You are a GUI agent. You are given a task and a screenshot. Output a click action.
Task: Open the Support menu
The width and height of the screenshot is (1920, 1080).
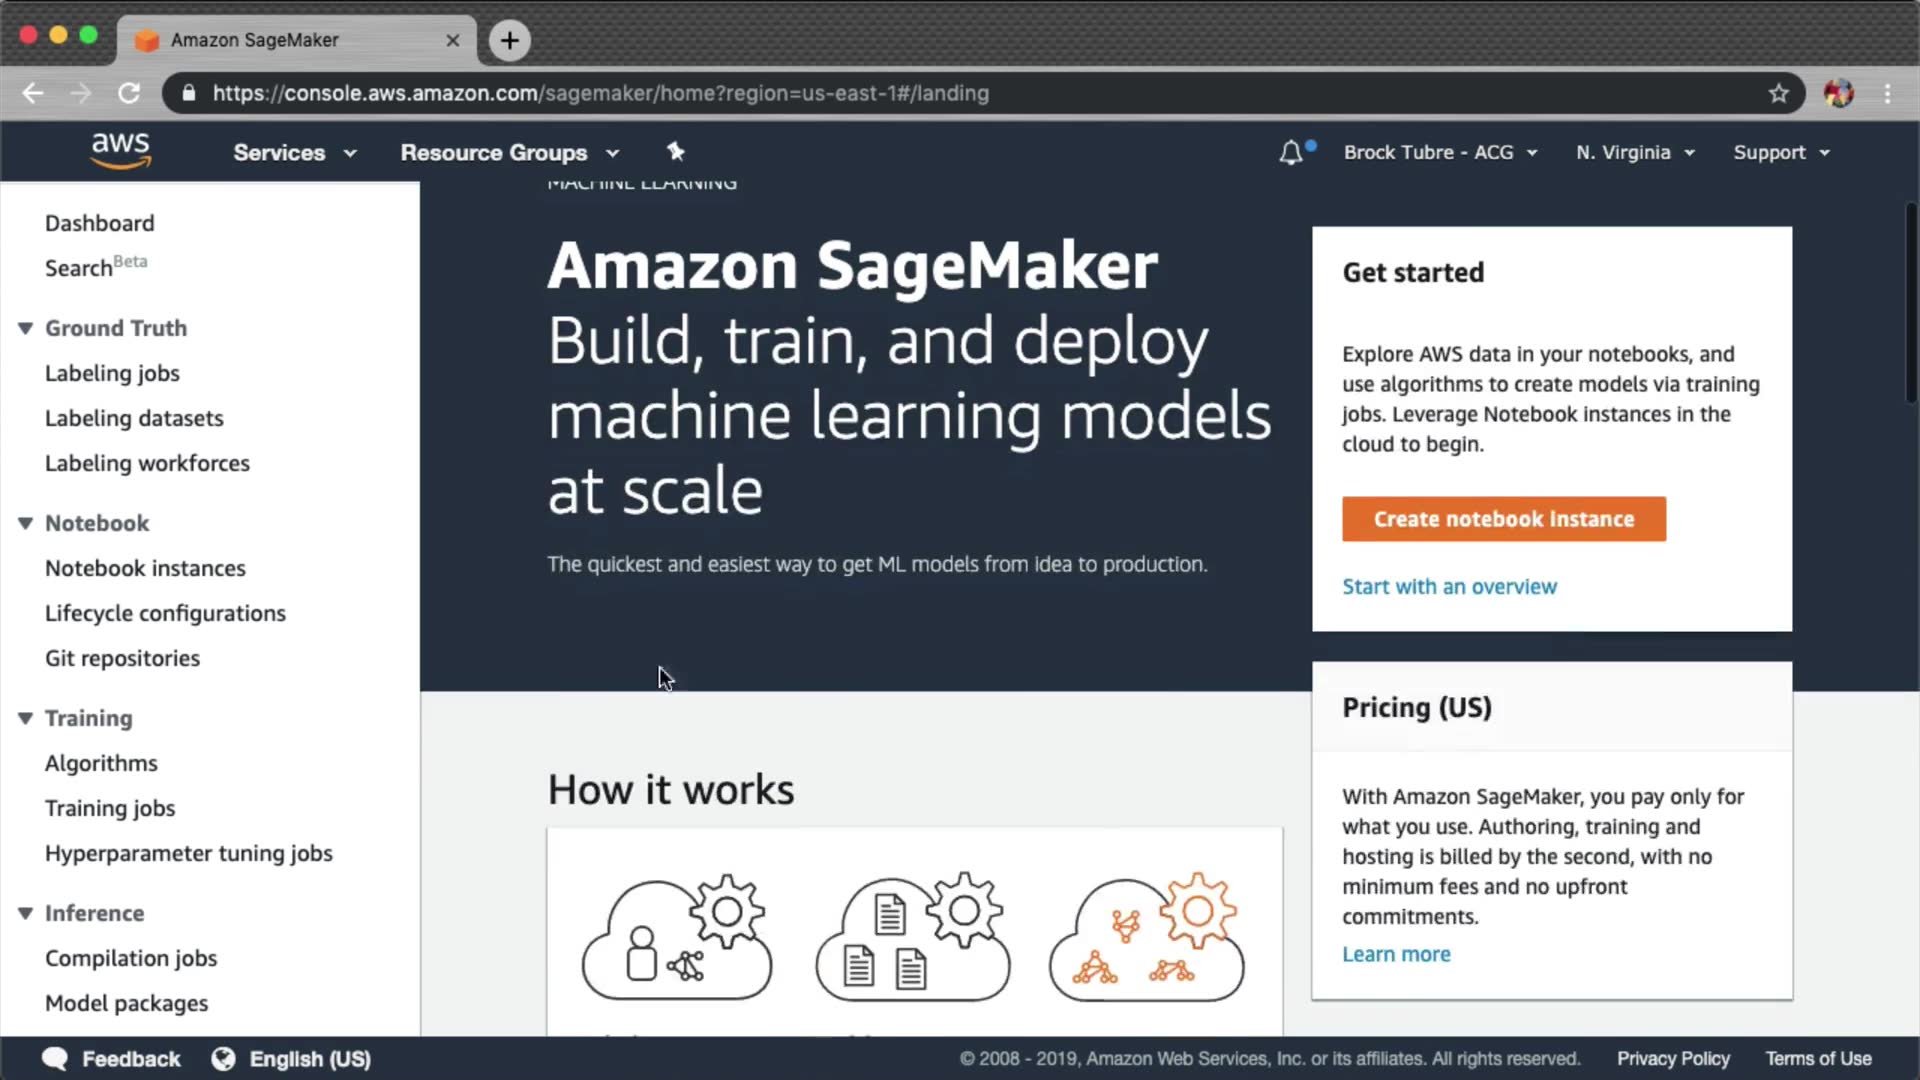1781,153
